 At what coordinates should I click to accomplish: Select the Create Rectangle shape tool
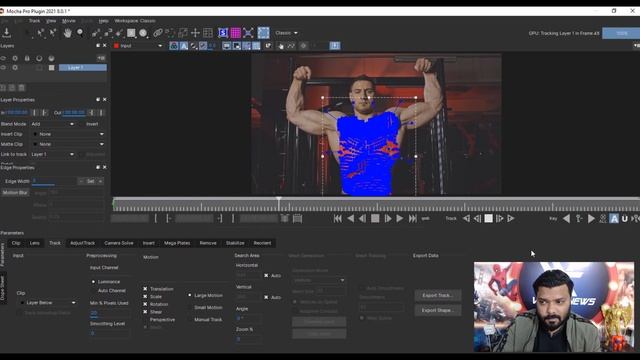click(131, 33)
